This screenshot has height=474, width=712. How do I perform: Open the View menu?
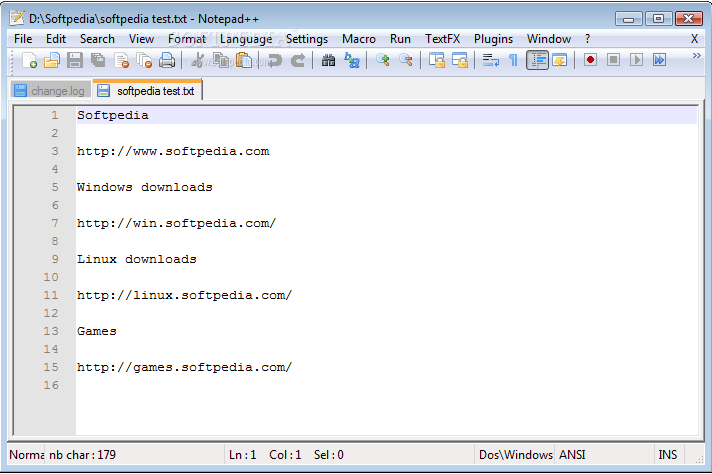(141, 39)
